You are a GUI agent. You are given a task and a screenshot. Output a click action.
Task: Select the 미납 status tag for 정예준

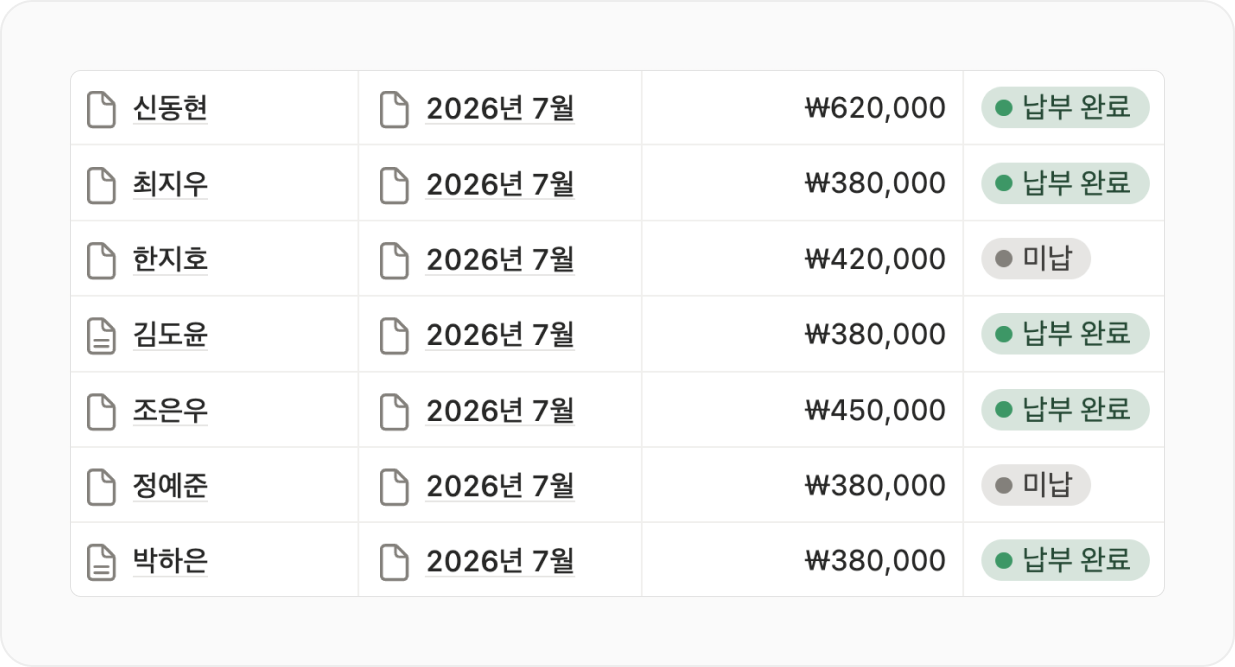coord(1035,486)
